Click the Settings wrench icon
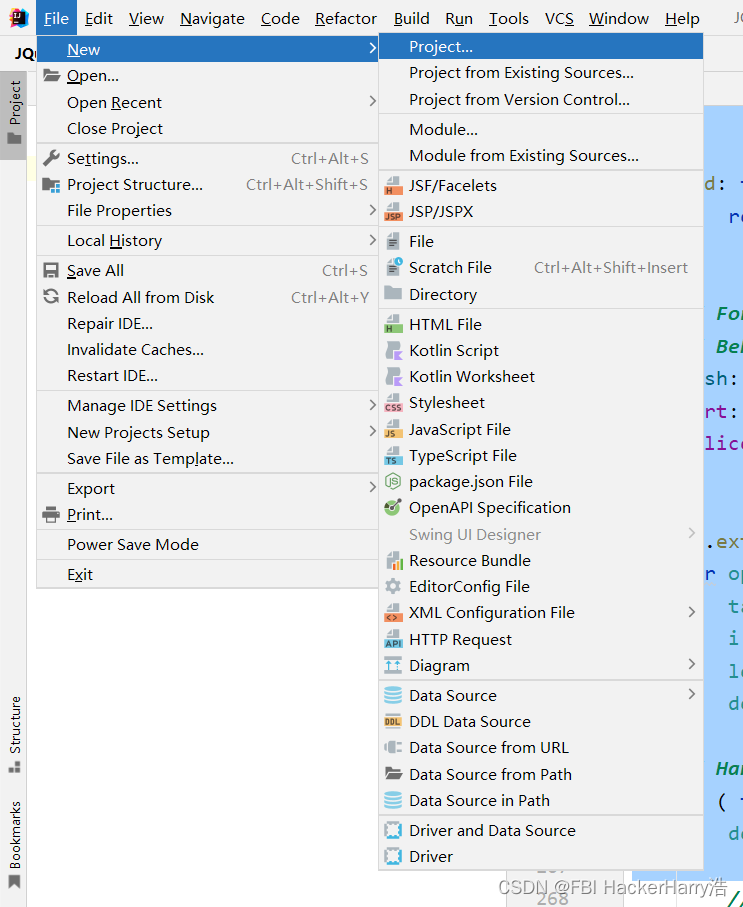 (x=52, y=158)
